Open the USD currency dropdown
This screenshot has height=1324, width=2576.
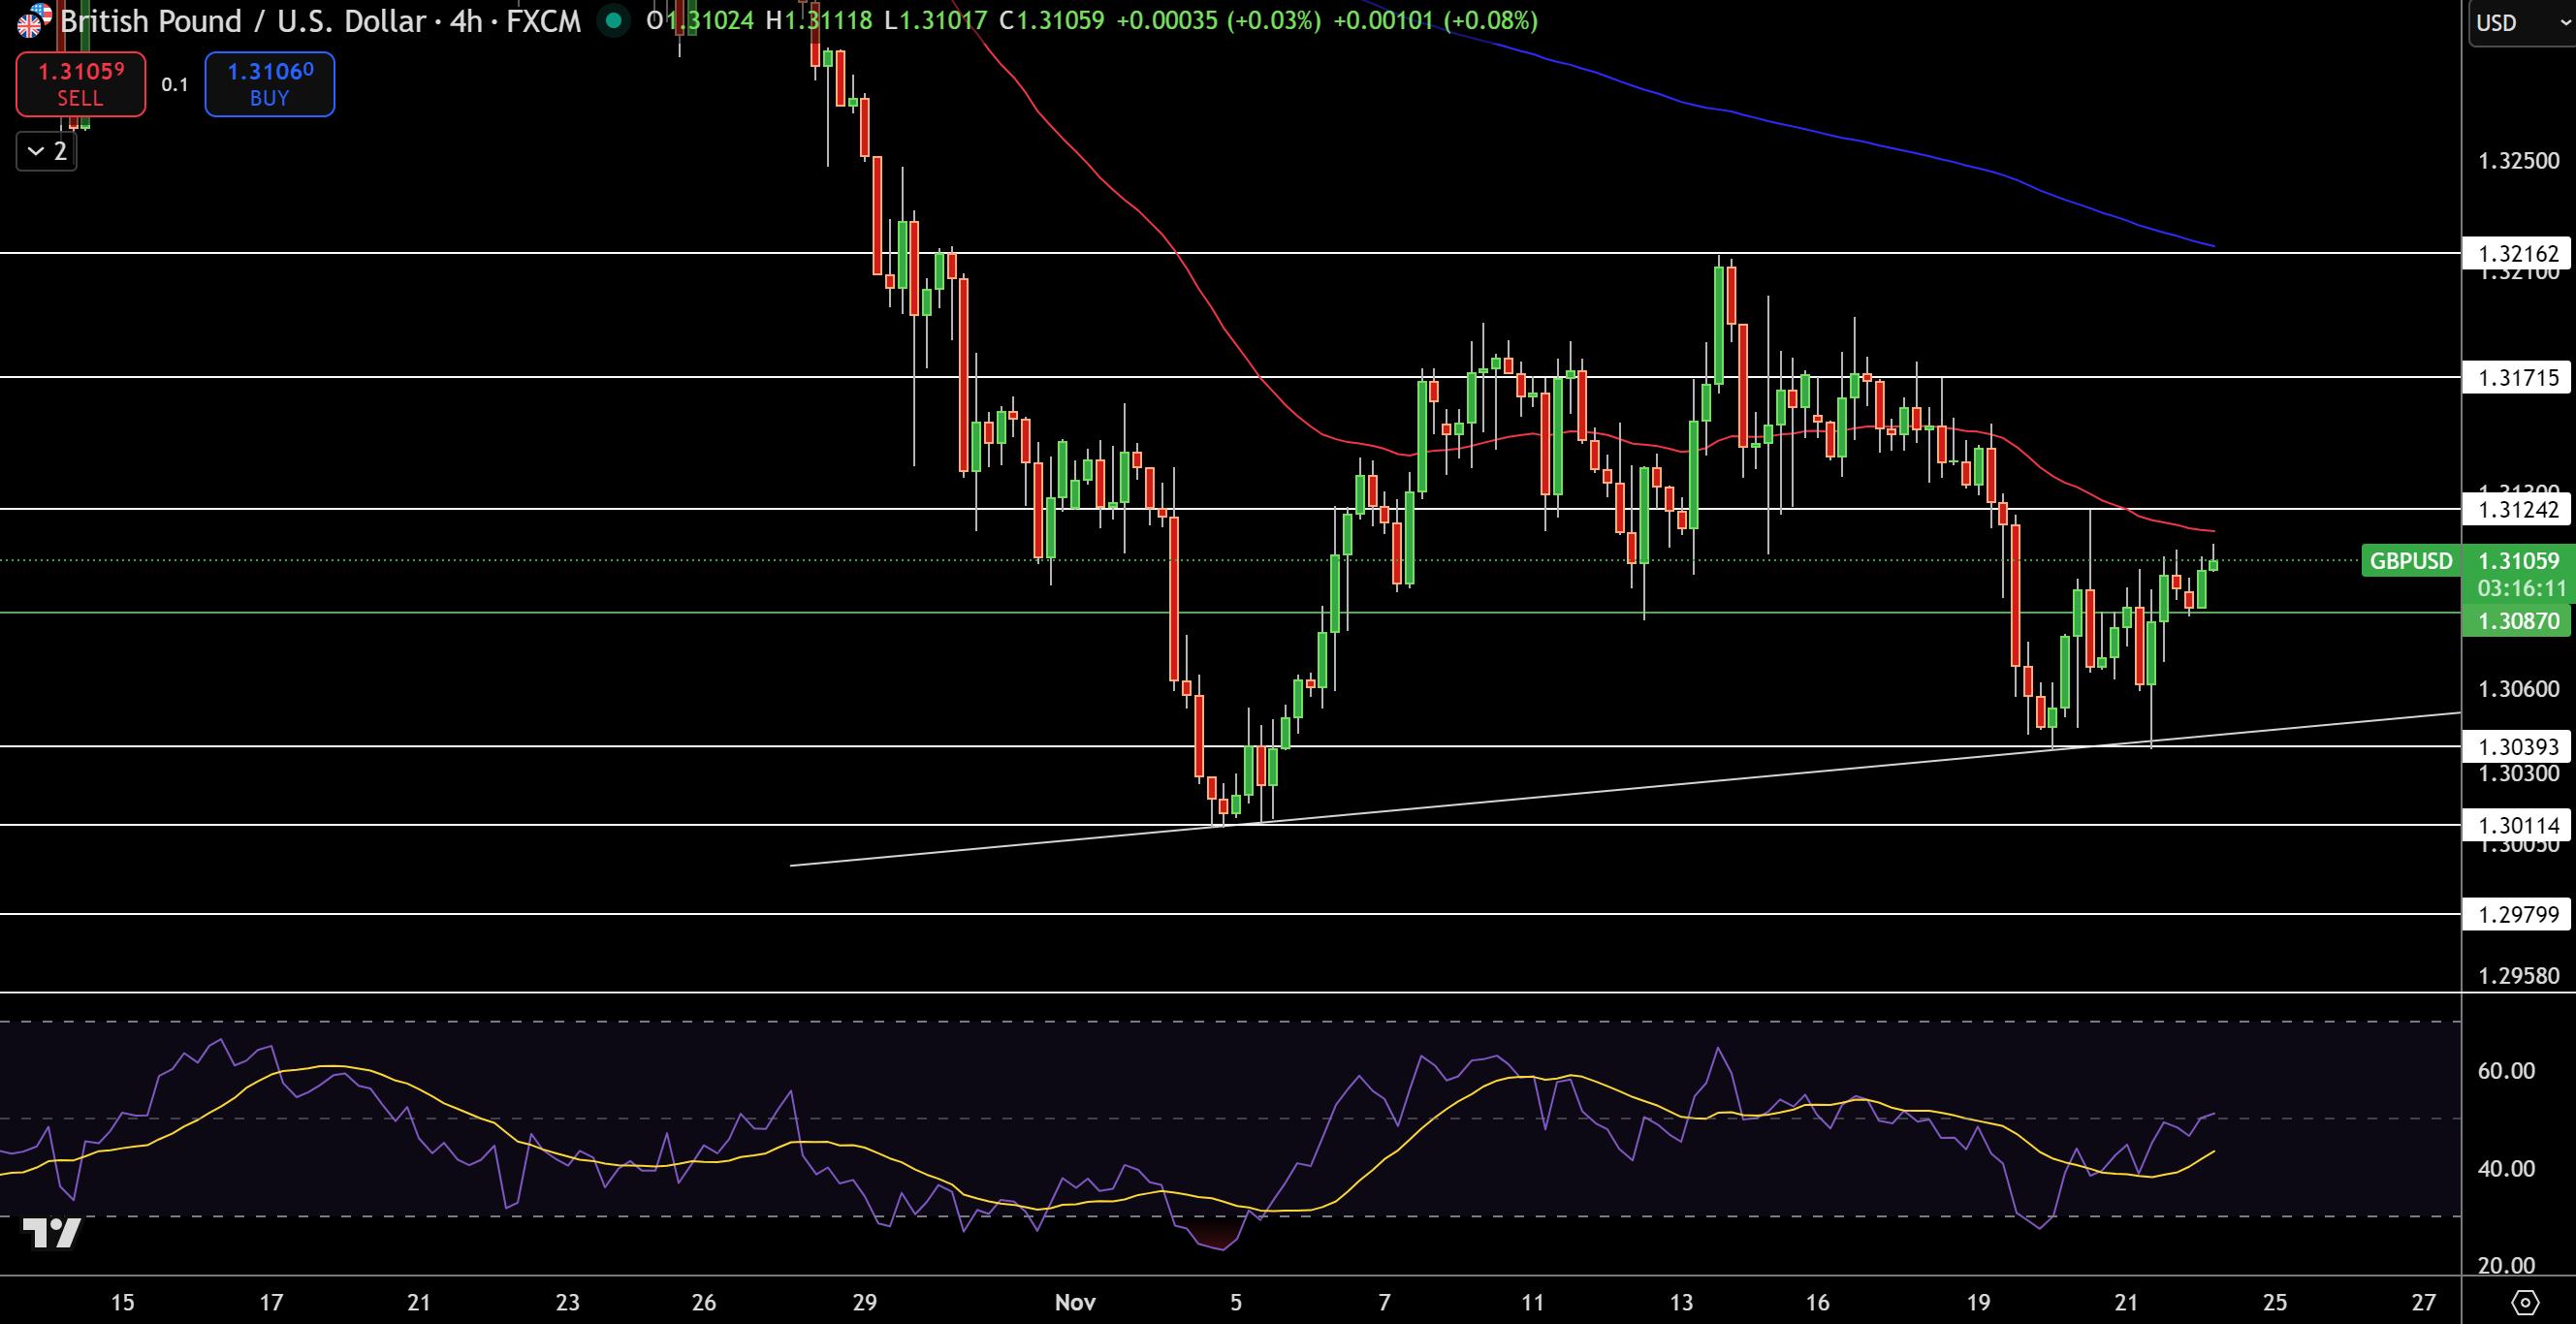tap(2510, 22)
